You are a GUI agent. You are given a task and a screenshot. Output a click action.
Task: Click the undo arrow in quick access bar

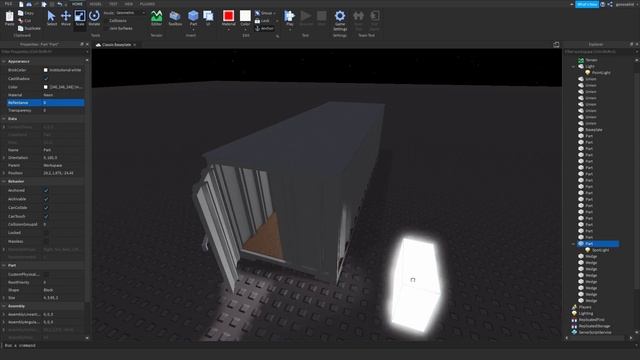[x=60, y=4]
